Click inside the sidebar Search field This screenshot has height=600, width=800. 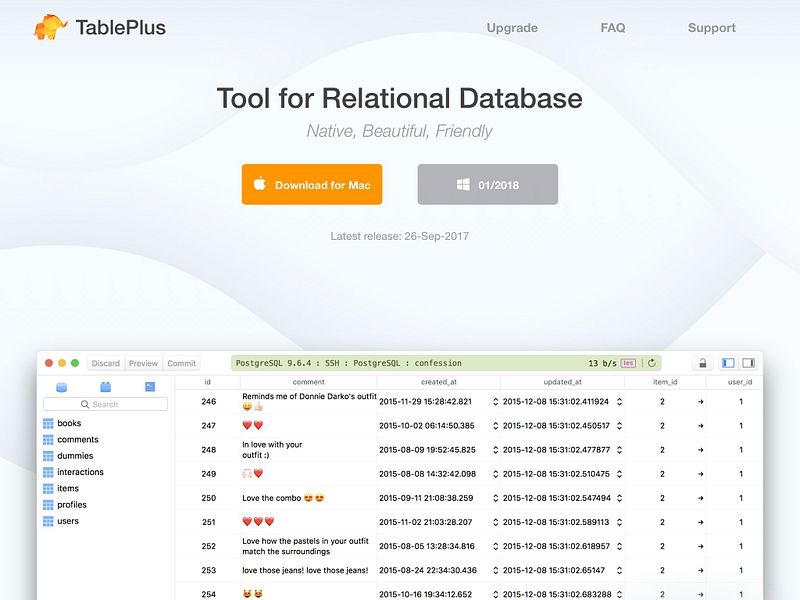(107, 404)
